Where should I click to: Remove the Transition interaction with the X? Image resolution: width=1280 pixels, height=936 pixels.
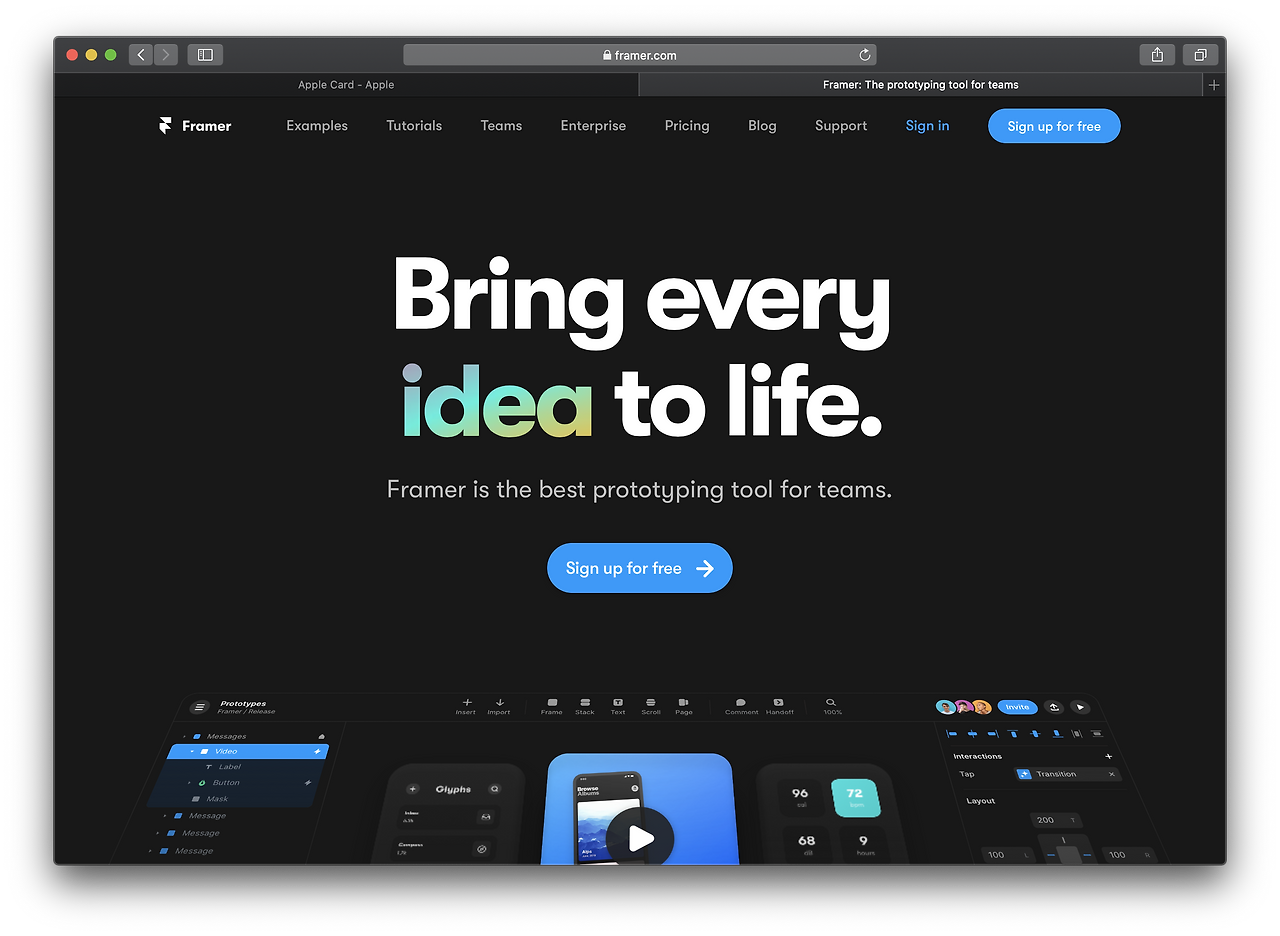(x=1111, y=774)
